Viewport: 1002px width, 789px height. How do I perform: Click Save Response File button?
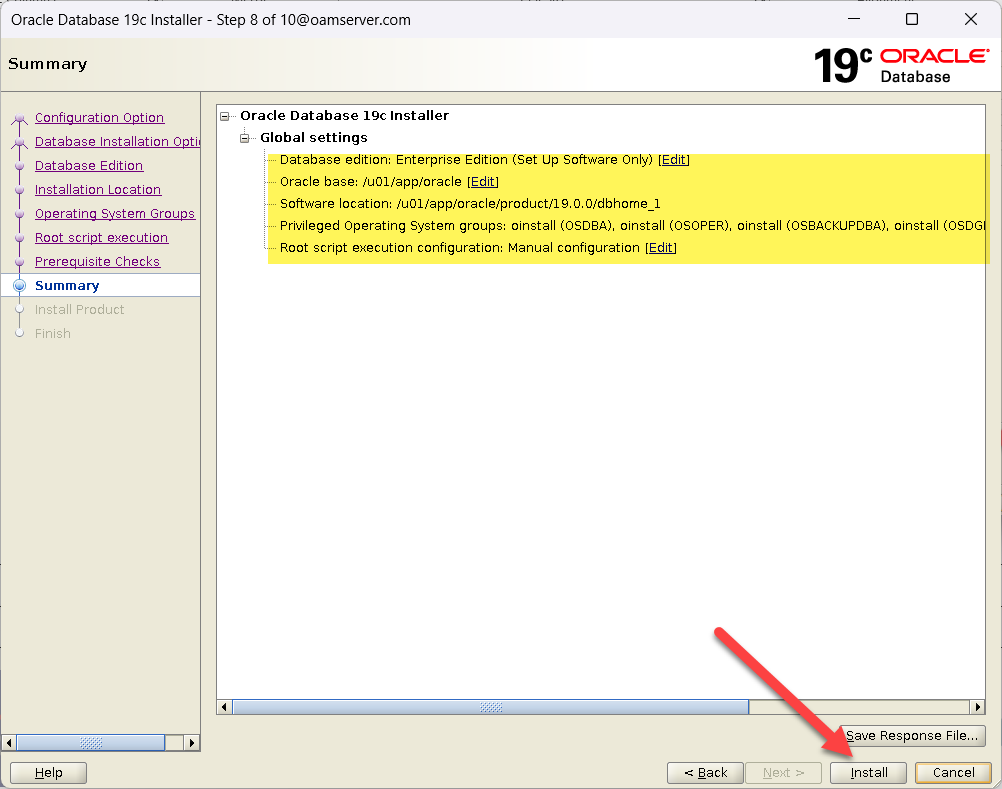(x=911, y=735)
